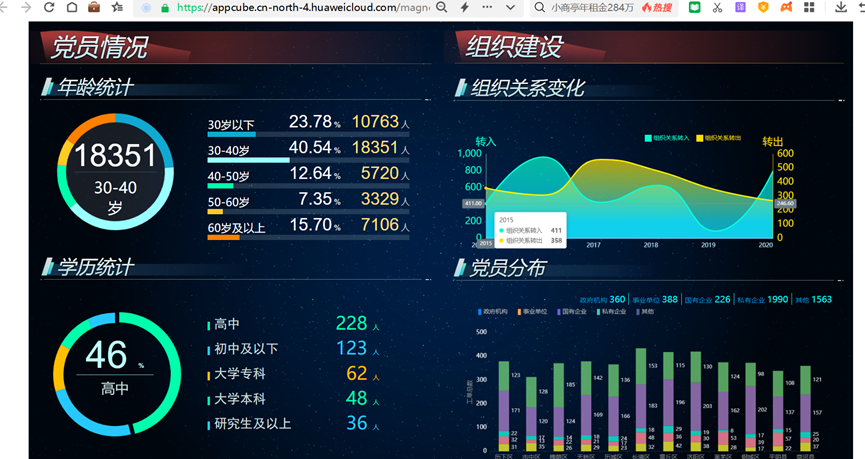Reload the page with the refresh icon
This screenshot has width=865, height=459.
[x=49, y=7]
